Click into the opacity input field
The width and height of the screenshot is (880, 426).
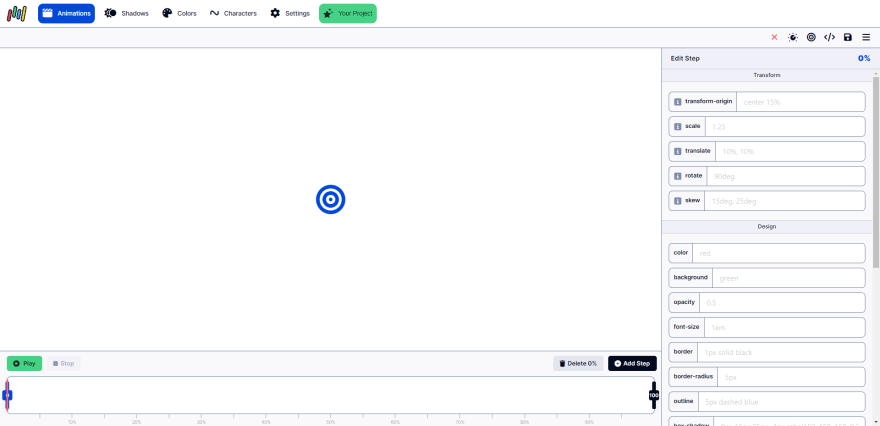[x=782, y=303]
